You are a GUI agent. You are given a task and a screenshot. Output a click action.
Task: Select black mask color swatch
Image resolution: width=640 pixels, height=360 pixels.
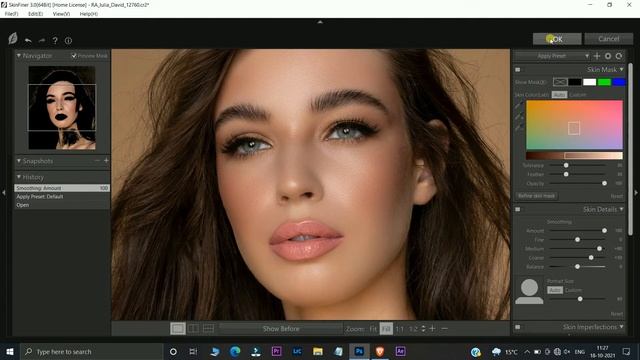click(574, 82)
